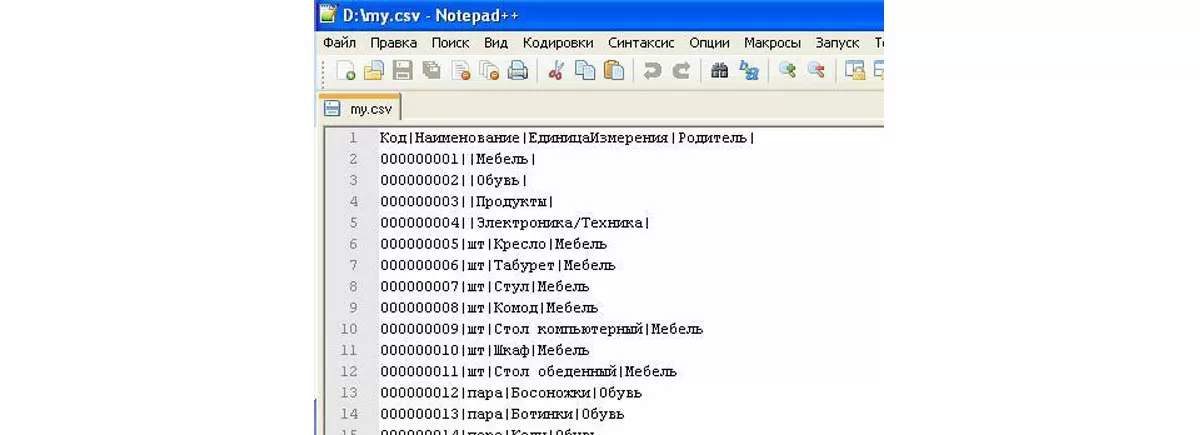The width and height of the screenshot is (1200, 435).
Task: Open a file using the folder icon
Action: coord(373,71)
